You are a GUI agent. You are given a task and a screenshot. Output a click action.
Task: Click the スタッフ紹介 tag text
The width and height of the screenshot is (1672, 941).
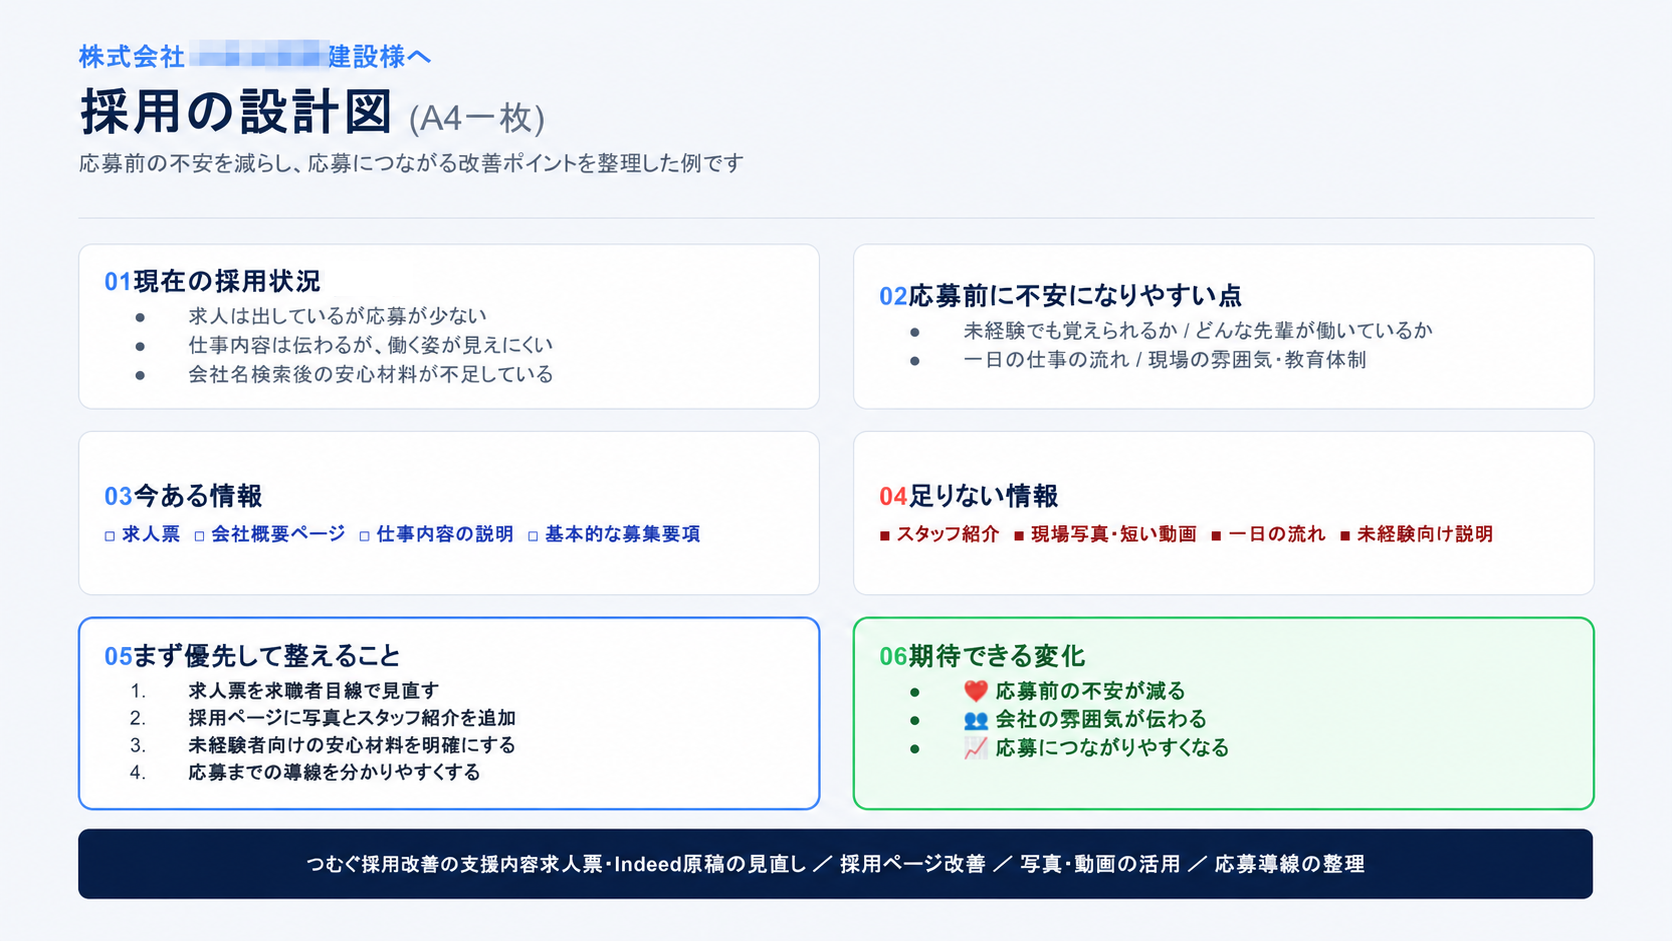(948, 535)
